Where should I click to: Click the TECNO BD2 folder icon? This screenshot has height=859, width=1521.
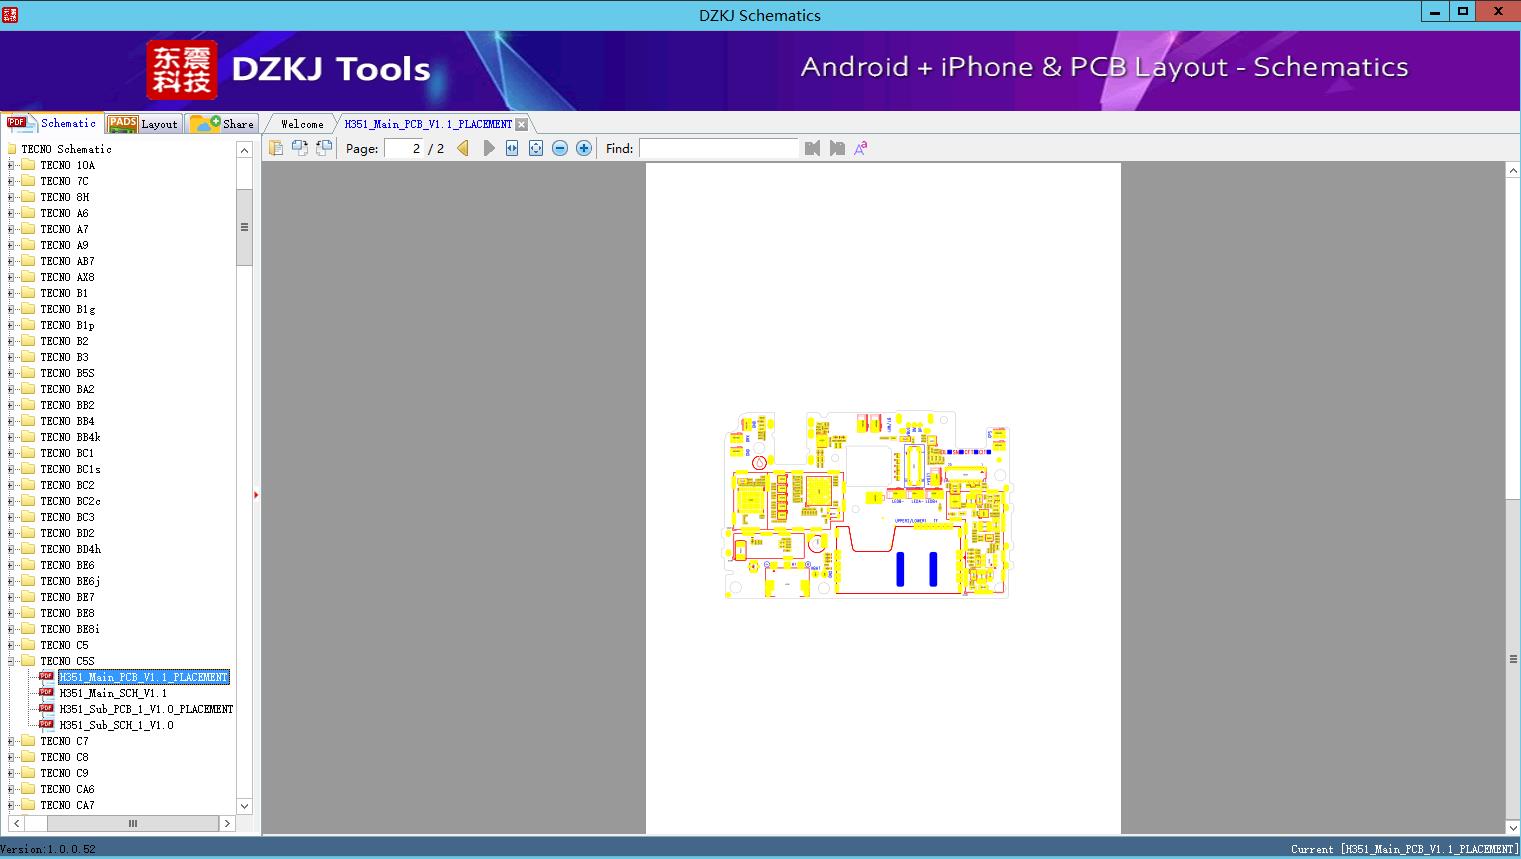pos(28,533)
